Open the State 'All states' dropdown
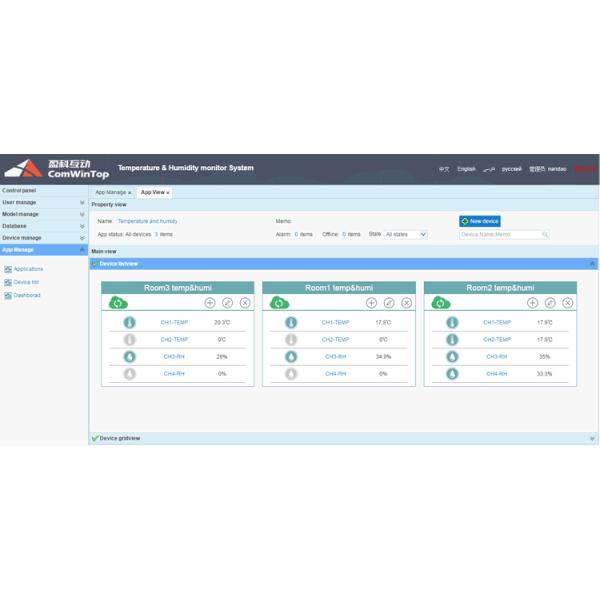The width and height of the screenshot is (600, 600). [406, 234]
